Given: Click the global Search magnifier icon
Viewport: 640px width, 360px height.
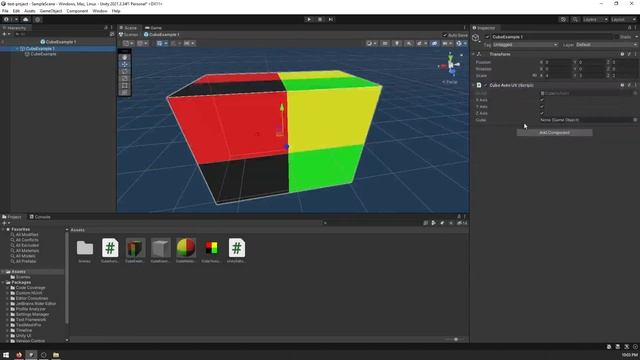Looking at the screenshot, I should pyautogui.click(x=575, y=19).
